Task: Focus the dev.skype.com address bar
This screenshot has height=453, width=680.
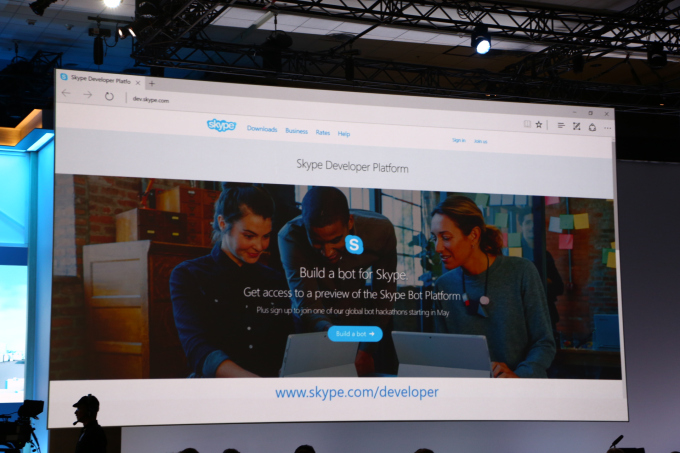Action: pos(304,104)
